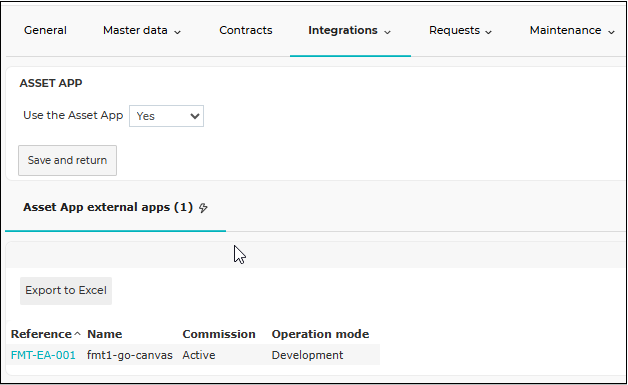Sort by the Commission column header

tap(219, 334)
